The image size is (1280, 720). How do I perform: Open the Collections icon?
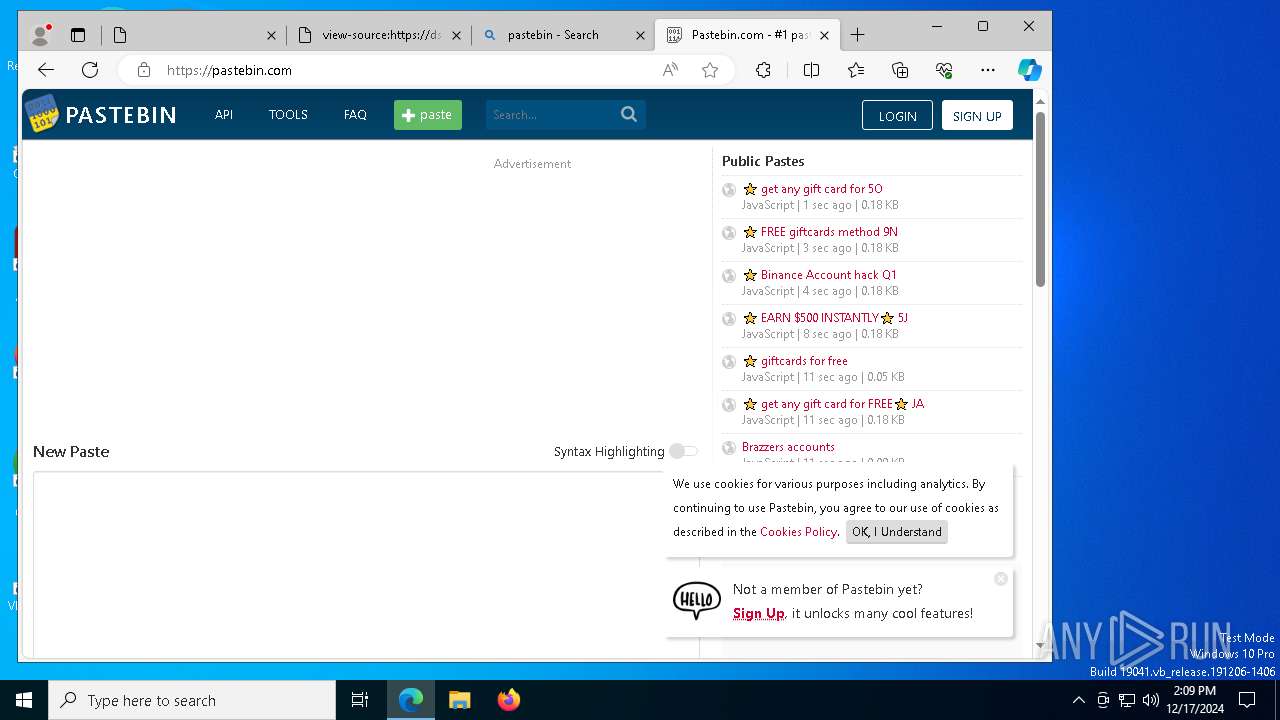pyautogui.click(x=900, y=70)
